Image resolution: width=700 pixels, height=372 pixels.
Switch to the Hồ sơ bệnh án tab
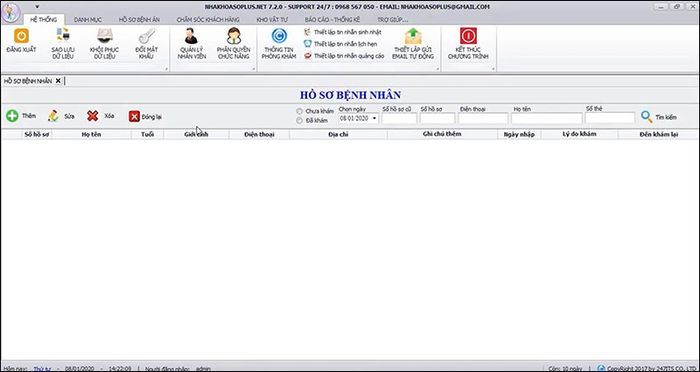(139, 20)
